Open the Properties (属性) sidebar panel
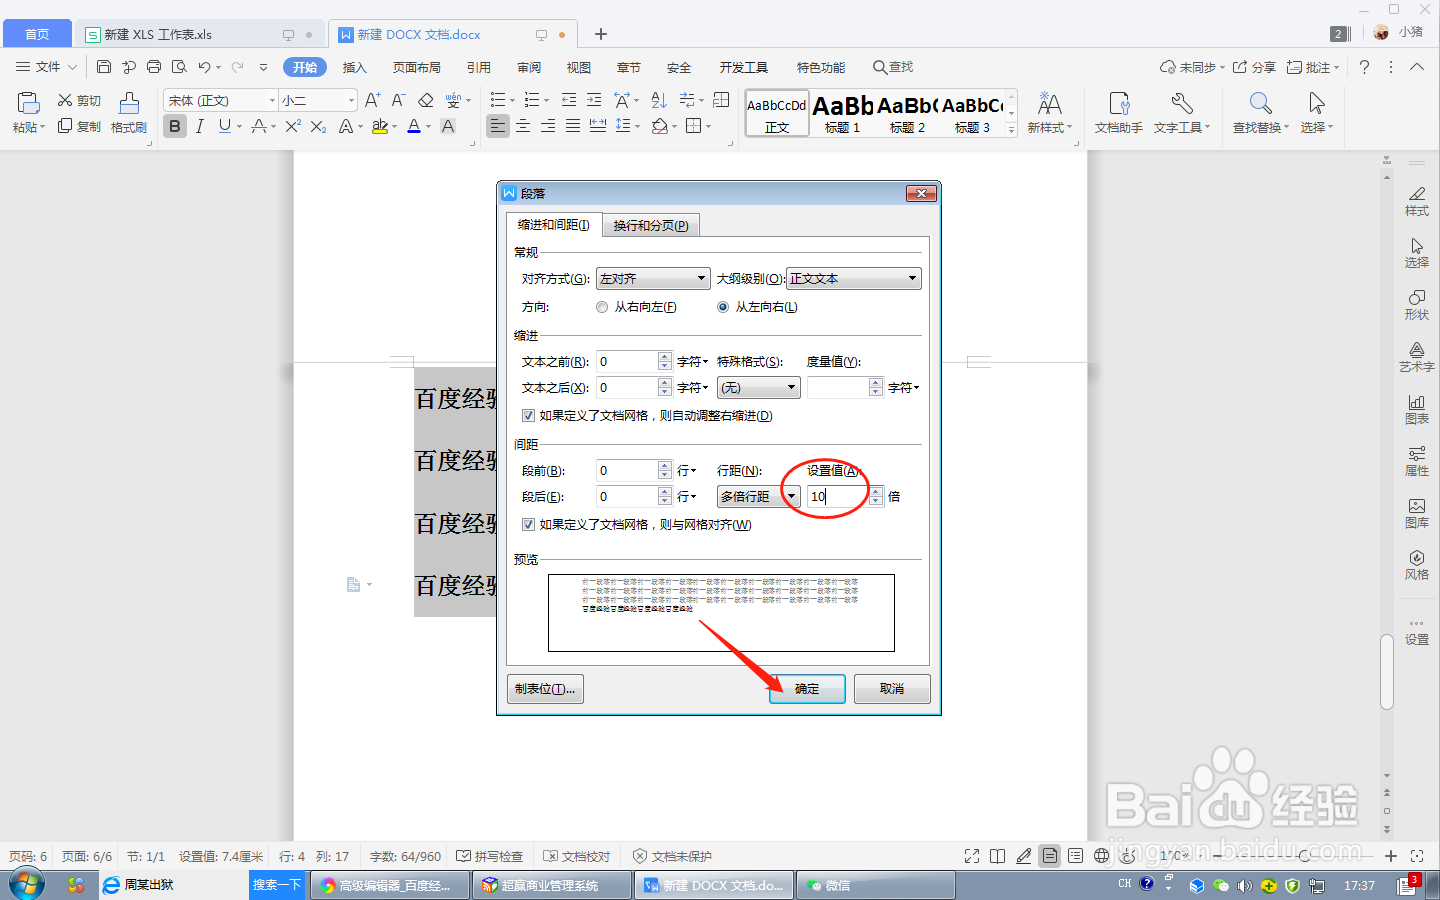The height and width of the screenshot is (900, 1440). [x=1417, y=460]
